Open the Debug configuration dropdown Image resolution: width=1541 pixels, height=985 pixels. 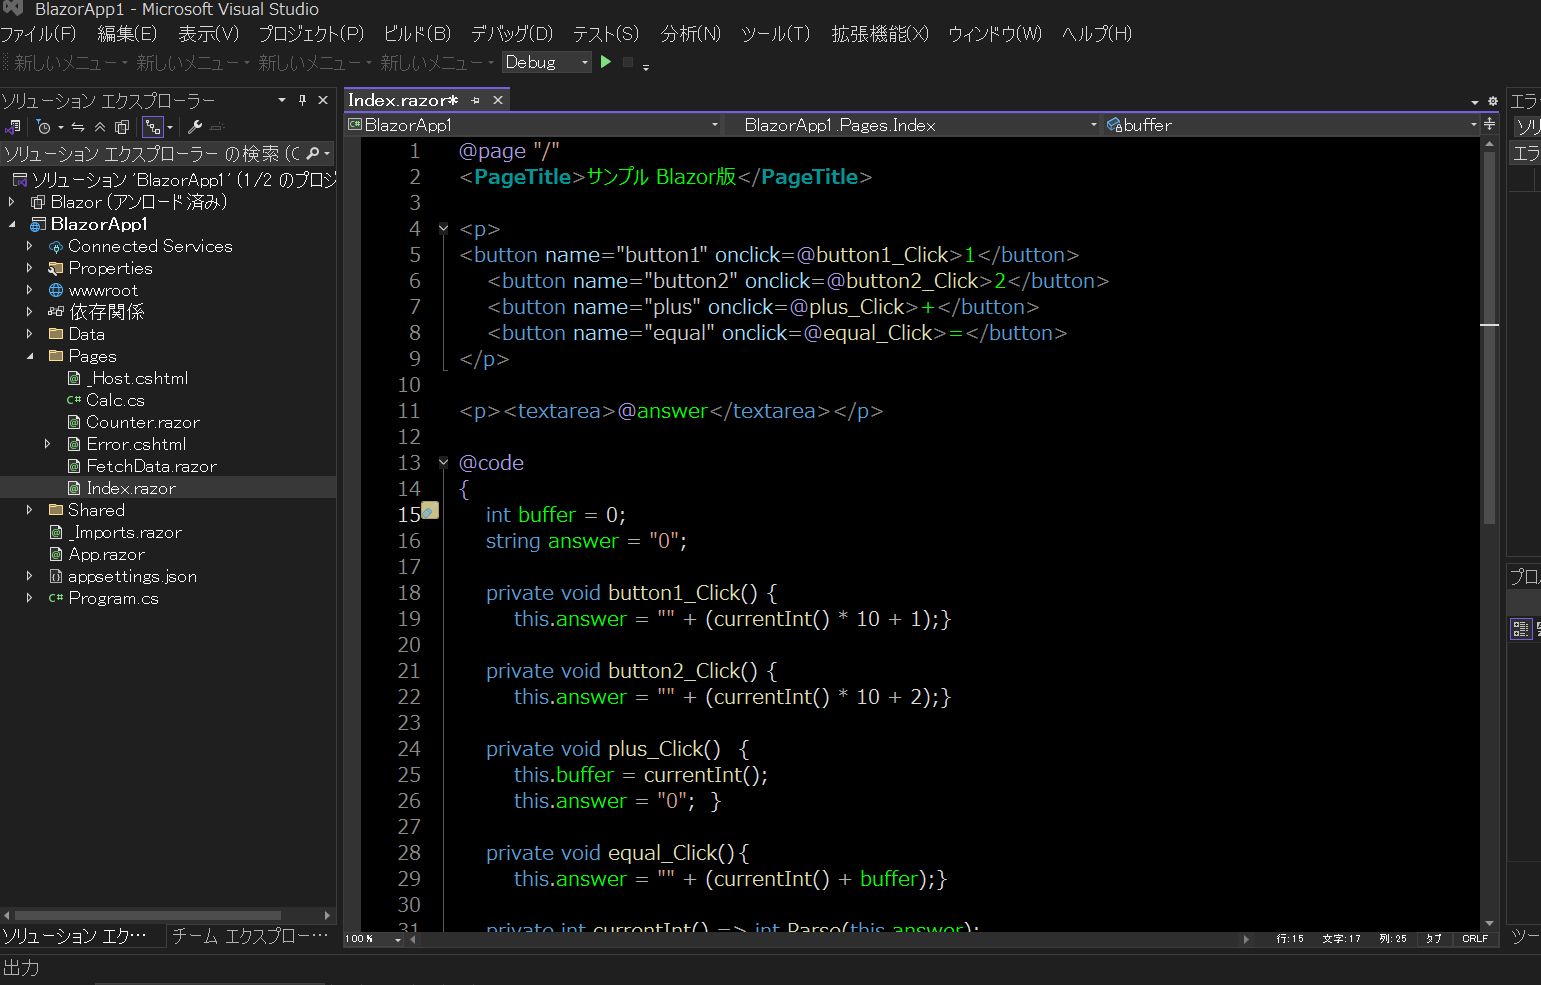546,62
